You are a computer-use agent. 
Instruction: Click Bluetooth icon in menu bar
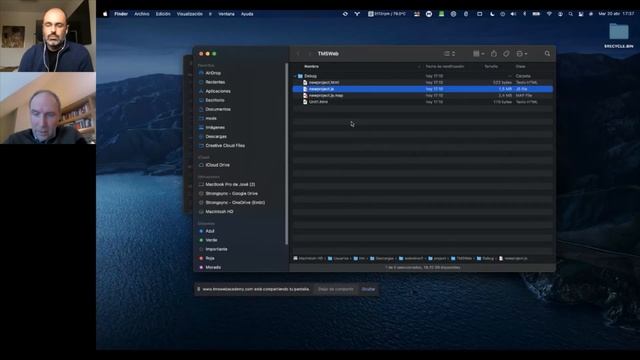(524, 14)
